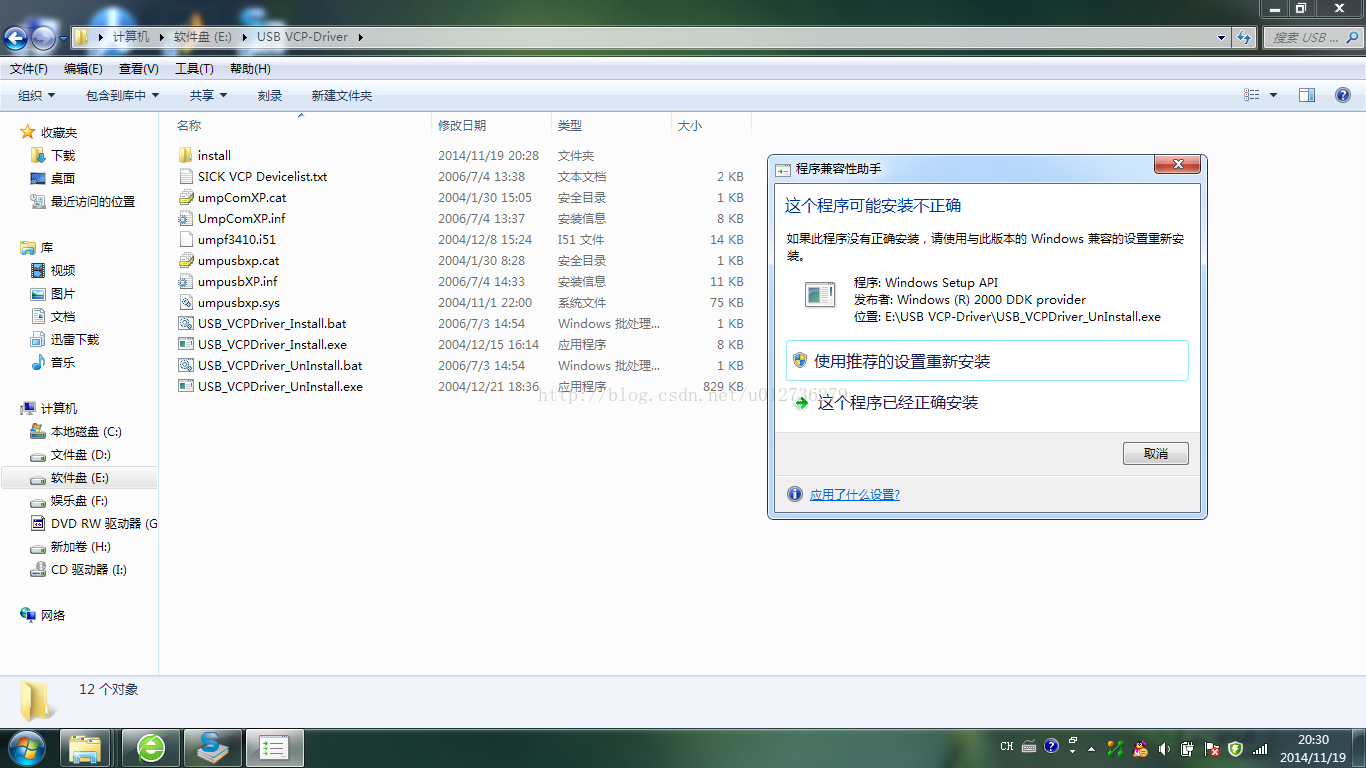This screenshot has width=1366, height=768.
Task: Toggle the preview pane icon
Action: pyautogui.click(x=1307, y=95)
